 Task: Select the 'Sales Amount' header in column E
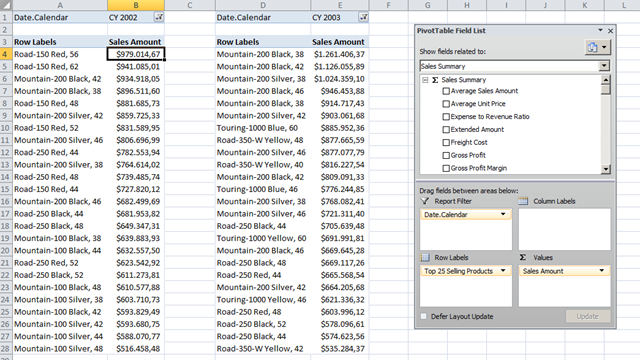(340, 42)
